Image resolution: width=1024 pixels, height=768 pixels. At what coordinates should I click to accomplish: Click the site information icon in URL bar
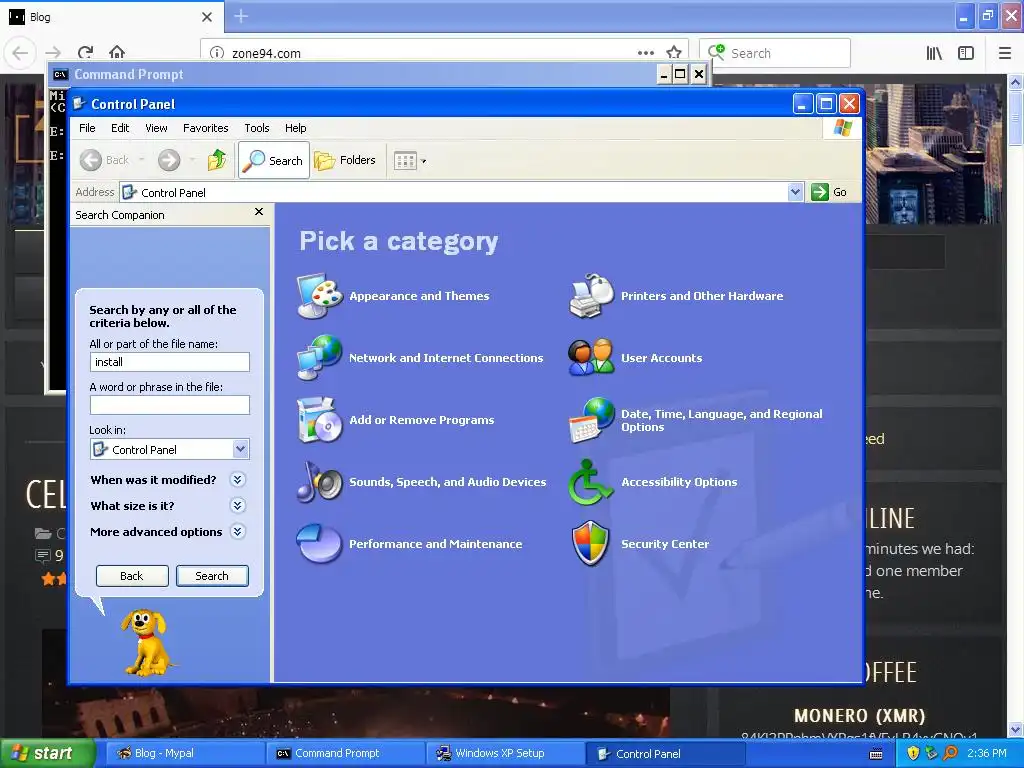pyautogui.click(x=217, y=53)
